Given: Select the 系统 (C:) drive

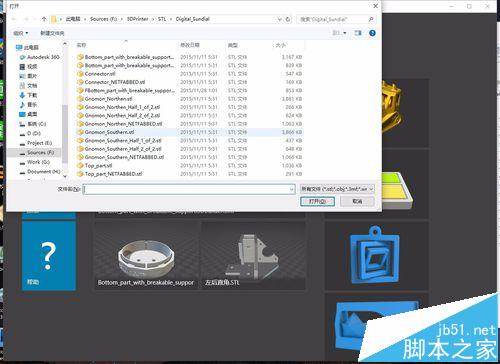Looking at the screenshot, I should [x=33, y=124].
